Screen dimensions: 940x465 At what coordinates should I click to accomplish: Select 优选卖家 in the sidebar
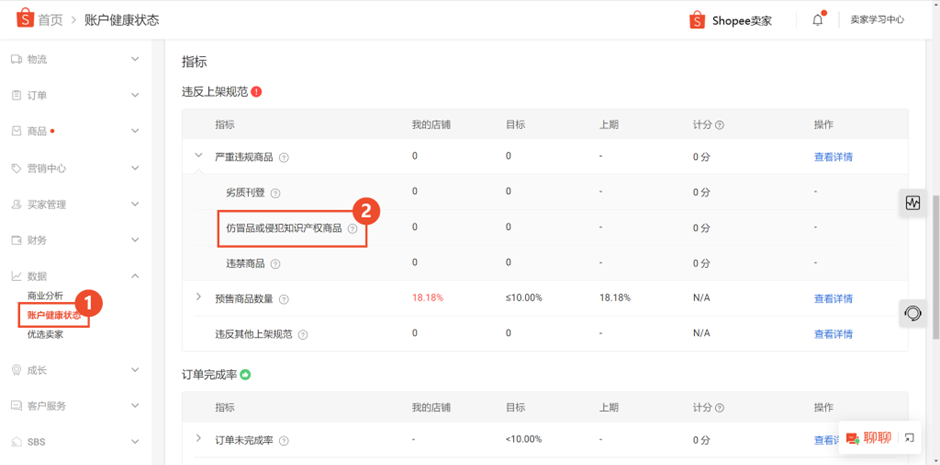click(45, 334)
